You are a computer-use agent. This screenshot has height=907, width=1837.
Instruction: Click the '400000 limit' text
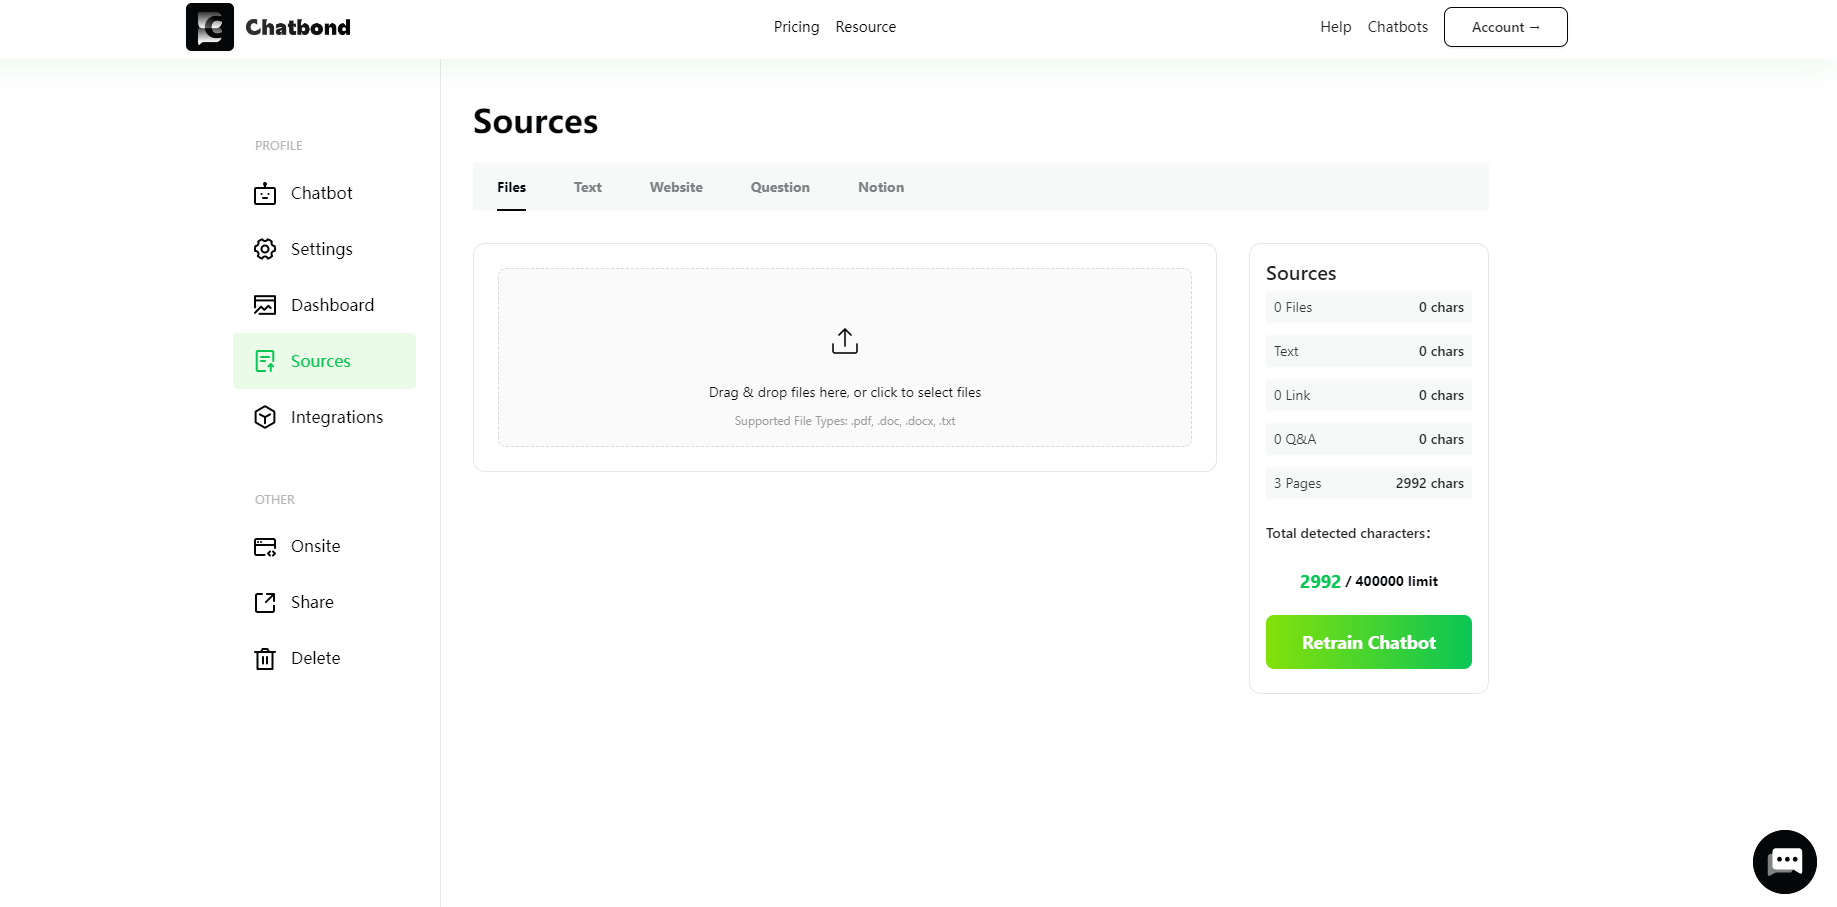click(1397, 581)
